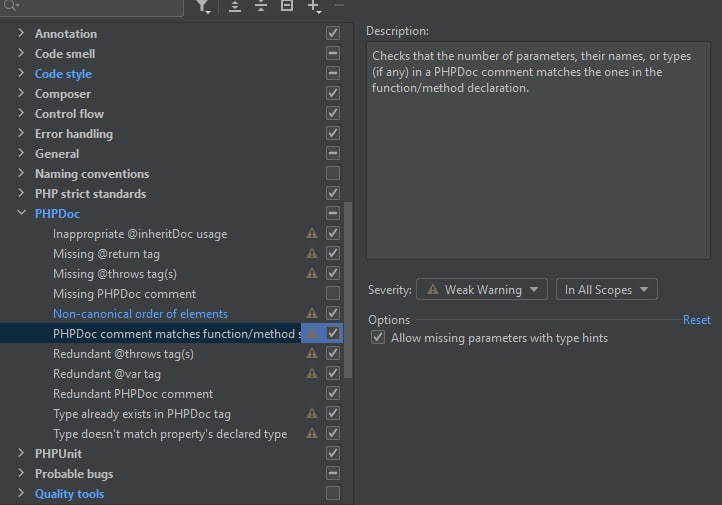Click warning icon for Type doesn't match property's declared type
The image size is (722, 505).
[x=312, y=433]
